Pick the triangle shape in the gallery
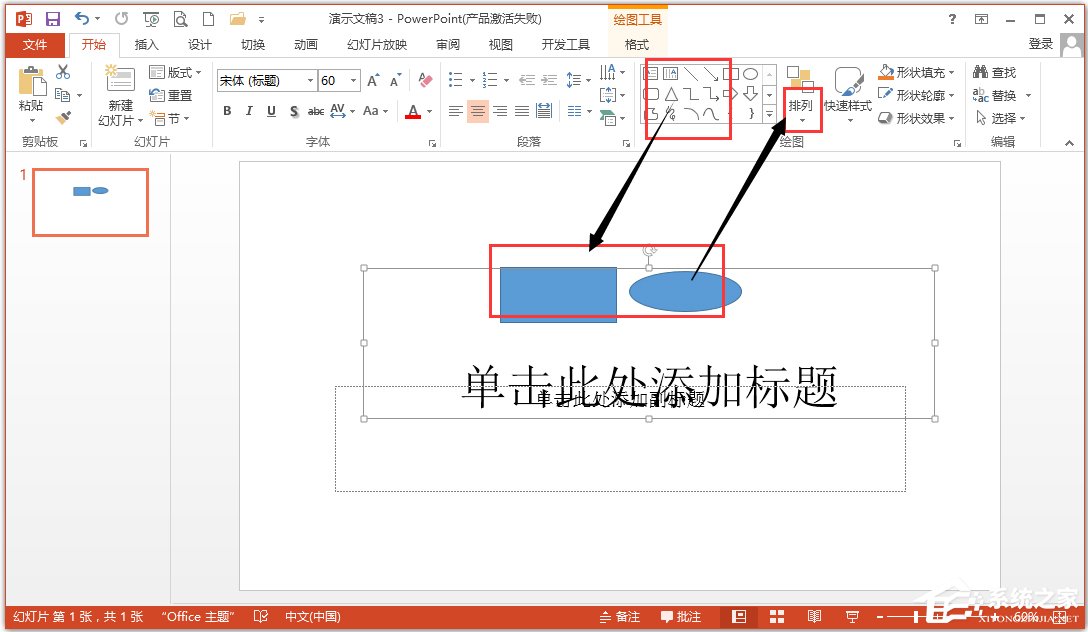Screen dimensions: 1088x632 [671, 94]
